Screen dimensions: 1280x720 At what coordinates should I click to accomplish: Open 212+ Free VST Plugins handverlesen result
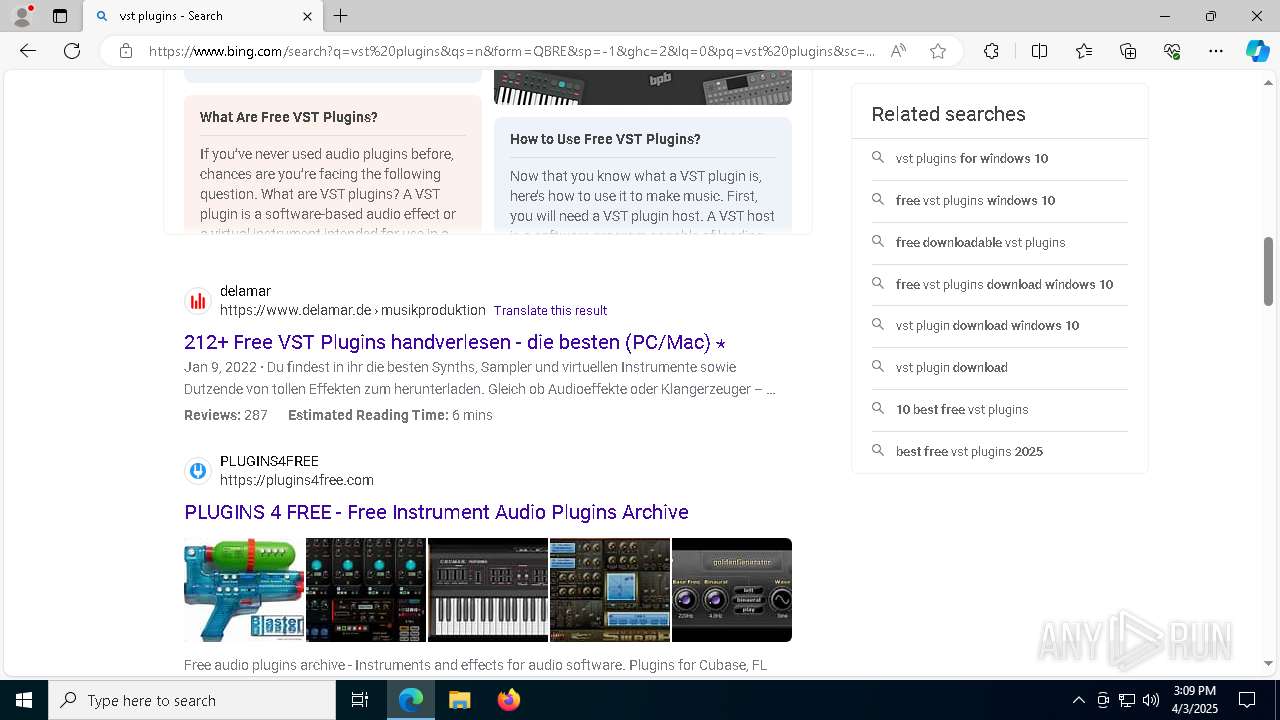point(455,342)
